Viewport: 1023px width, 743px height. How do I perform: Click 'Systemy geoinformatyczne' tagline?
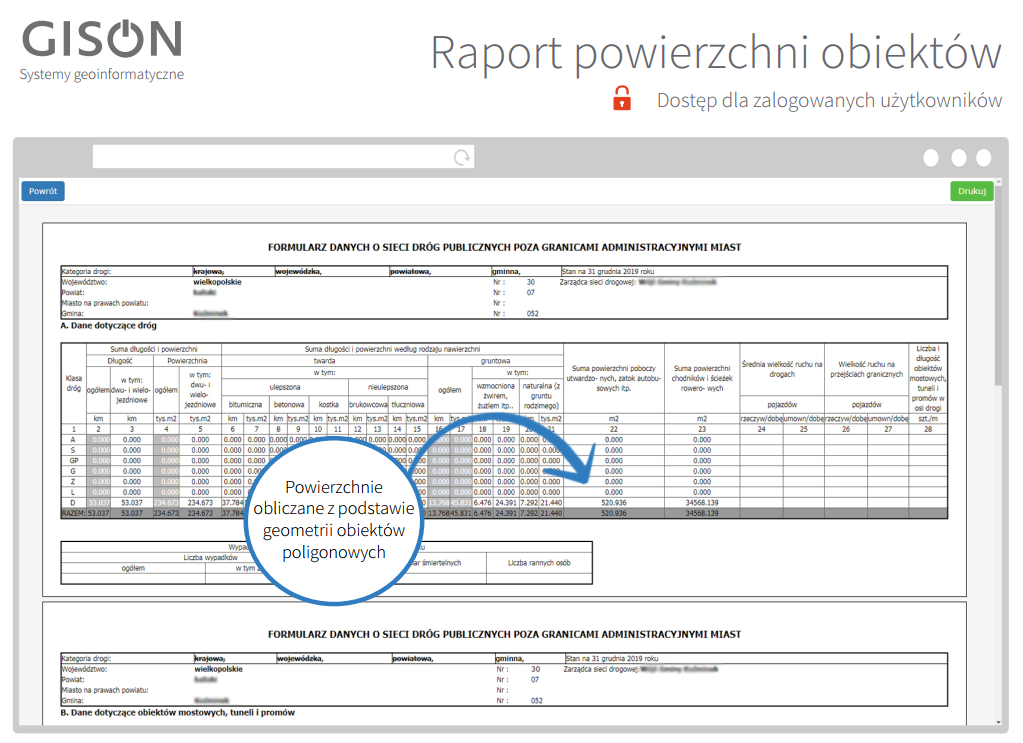tap(102, 74)
